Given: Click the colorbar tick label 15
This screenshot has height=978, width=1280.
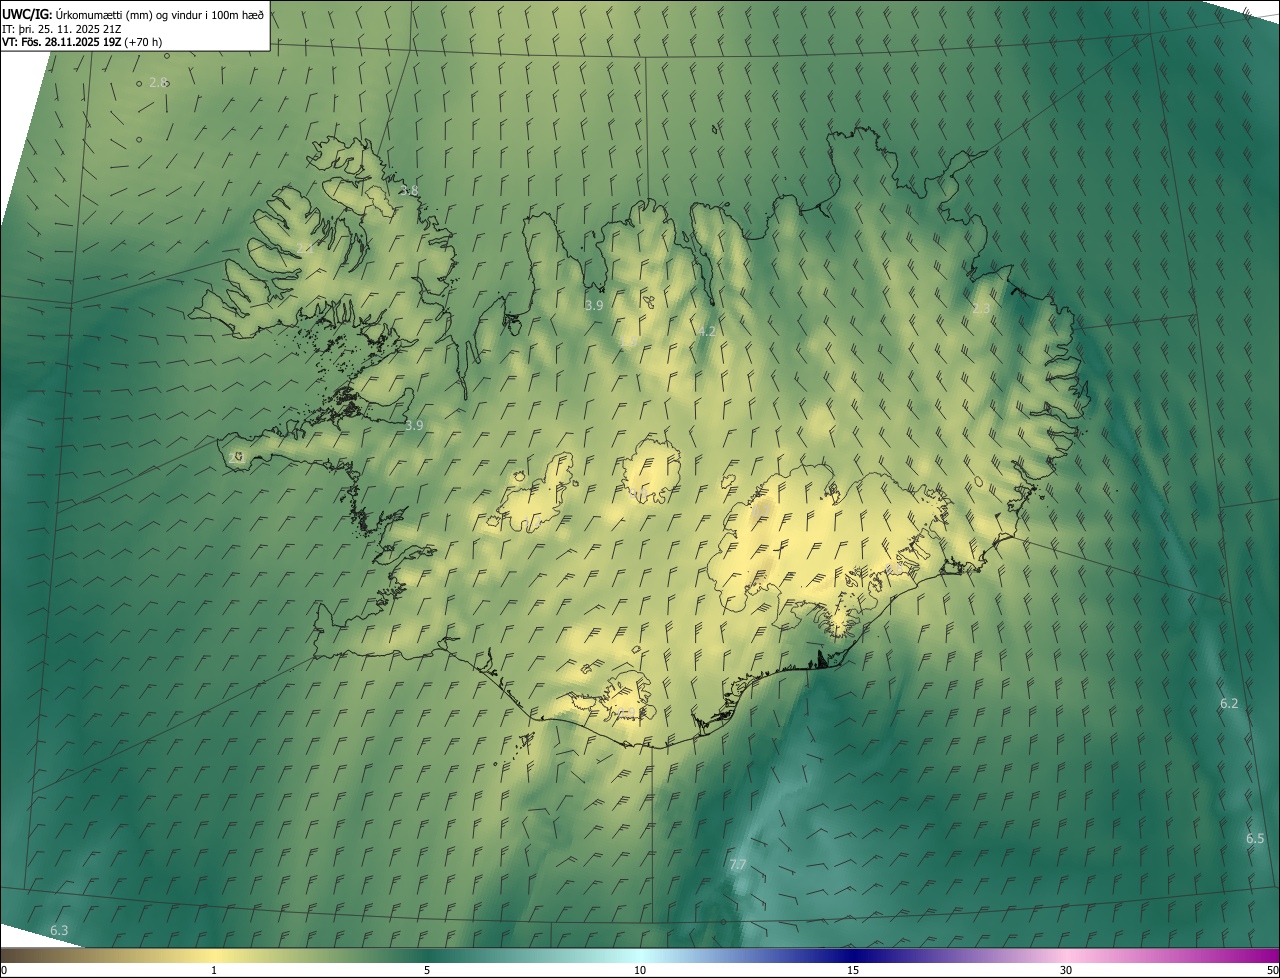Looking at the screenshot, I should (x=853, y=971).
